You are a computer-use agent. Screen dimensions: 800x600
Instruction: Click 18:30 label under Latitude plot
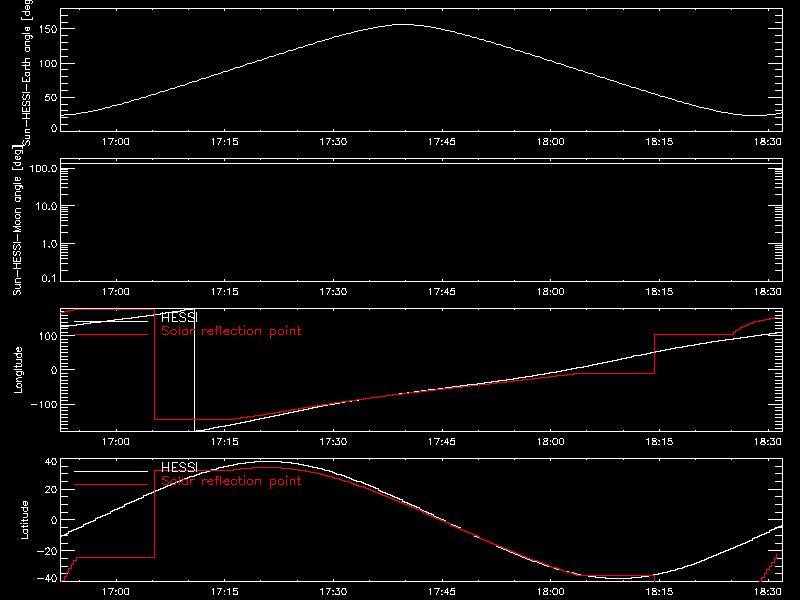coord(768,591)
